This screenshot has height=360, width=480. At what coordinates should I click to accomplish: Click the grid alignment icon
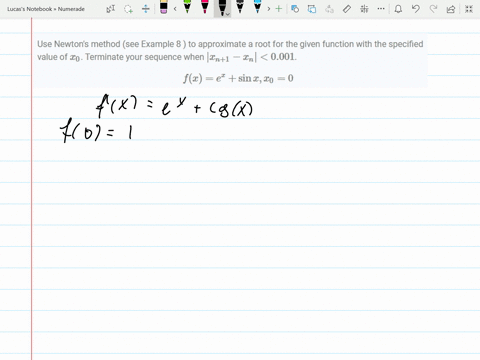pyautogui.click(x=364, y=9)
